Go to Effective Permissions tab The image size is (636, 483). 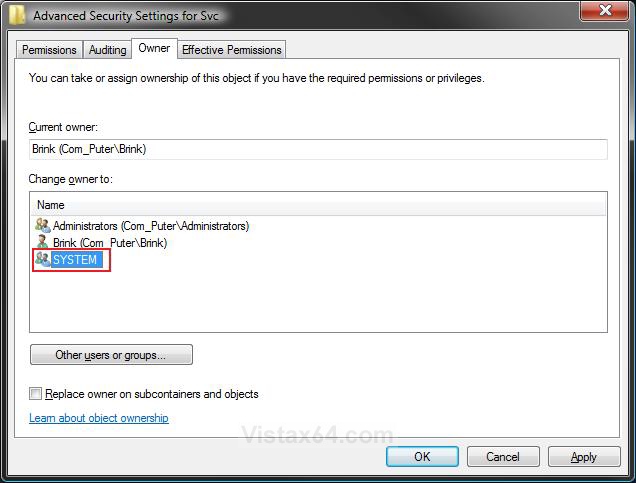(x=232, y=49)
